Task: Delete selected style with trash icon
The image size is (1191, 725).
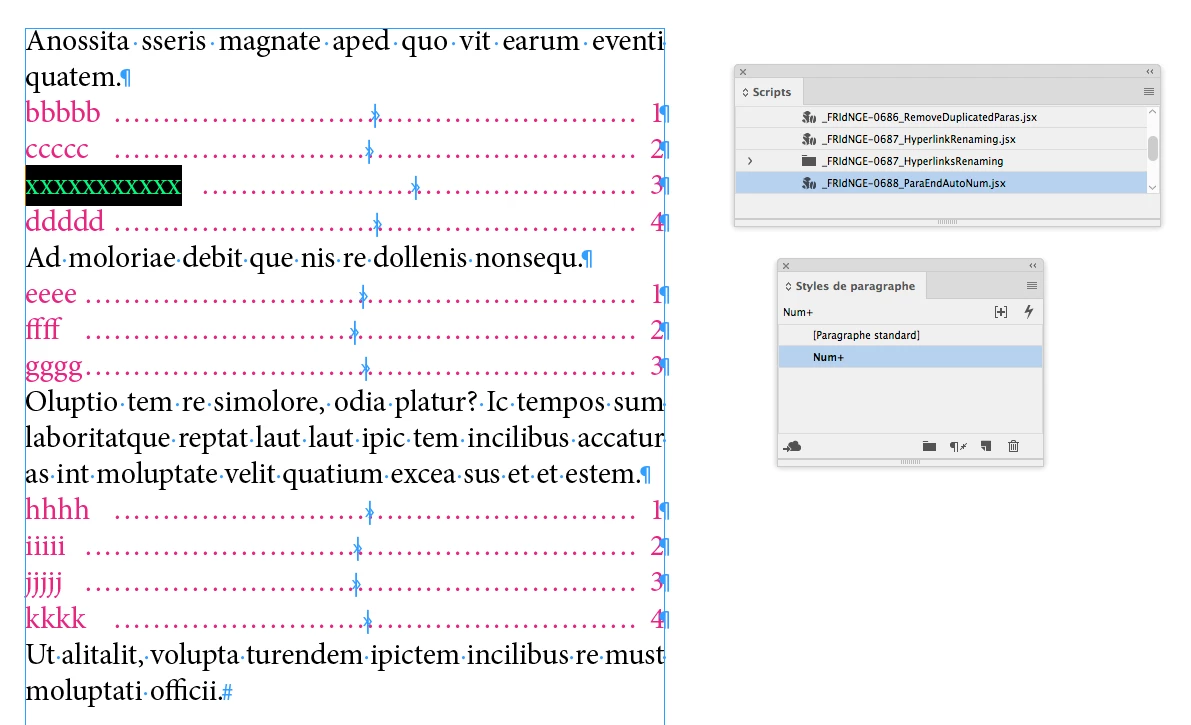Action: tap(1013, 446)
